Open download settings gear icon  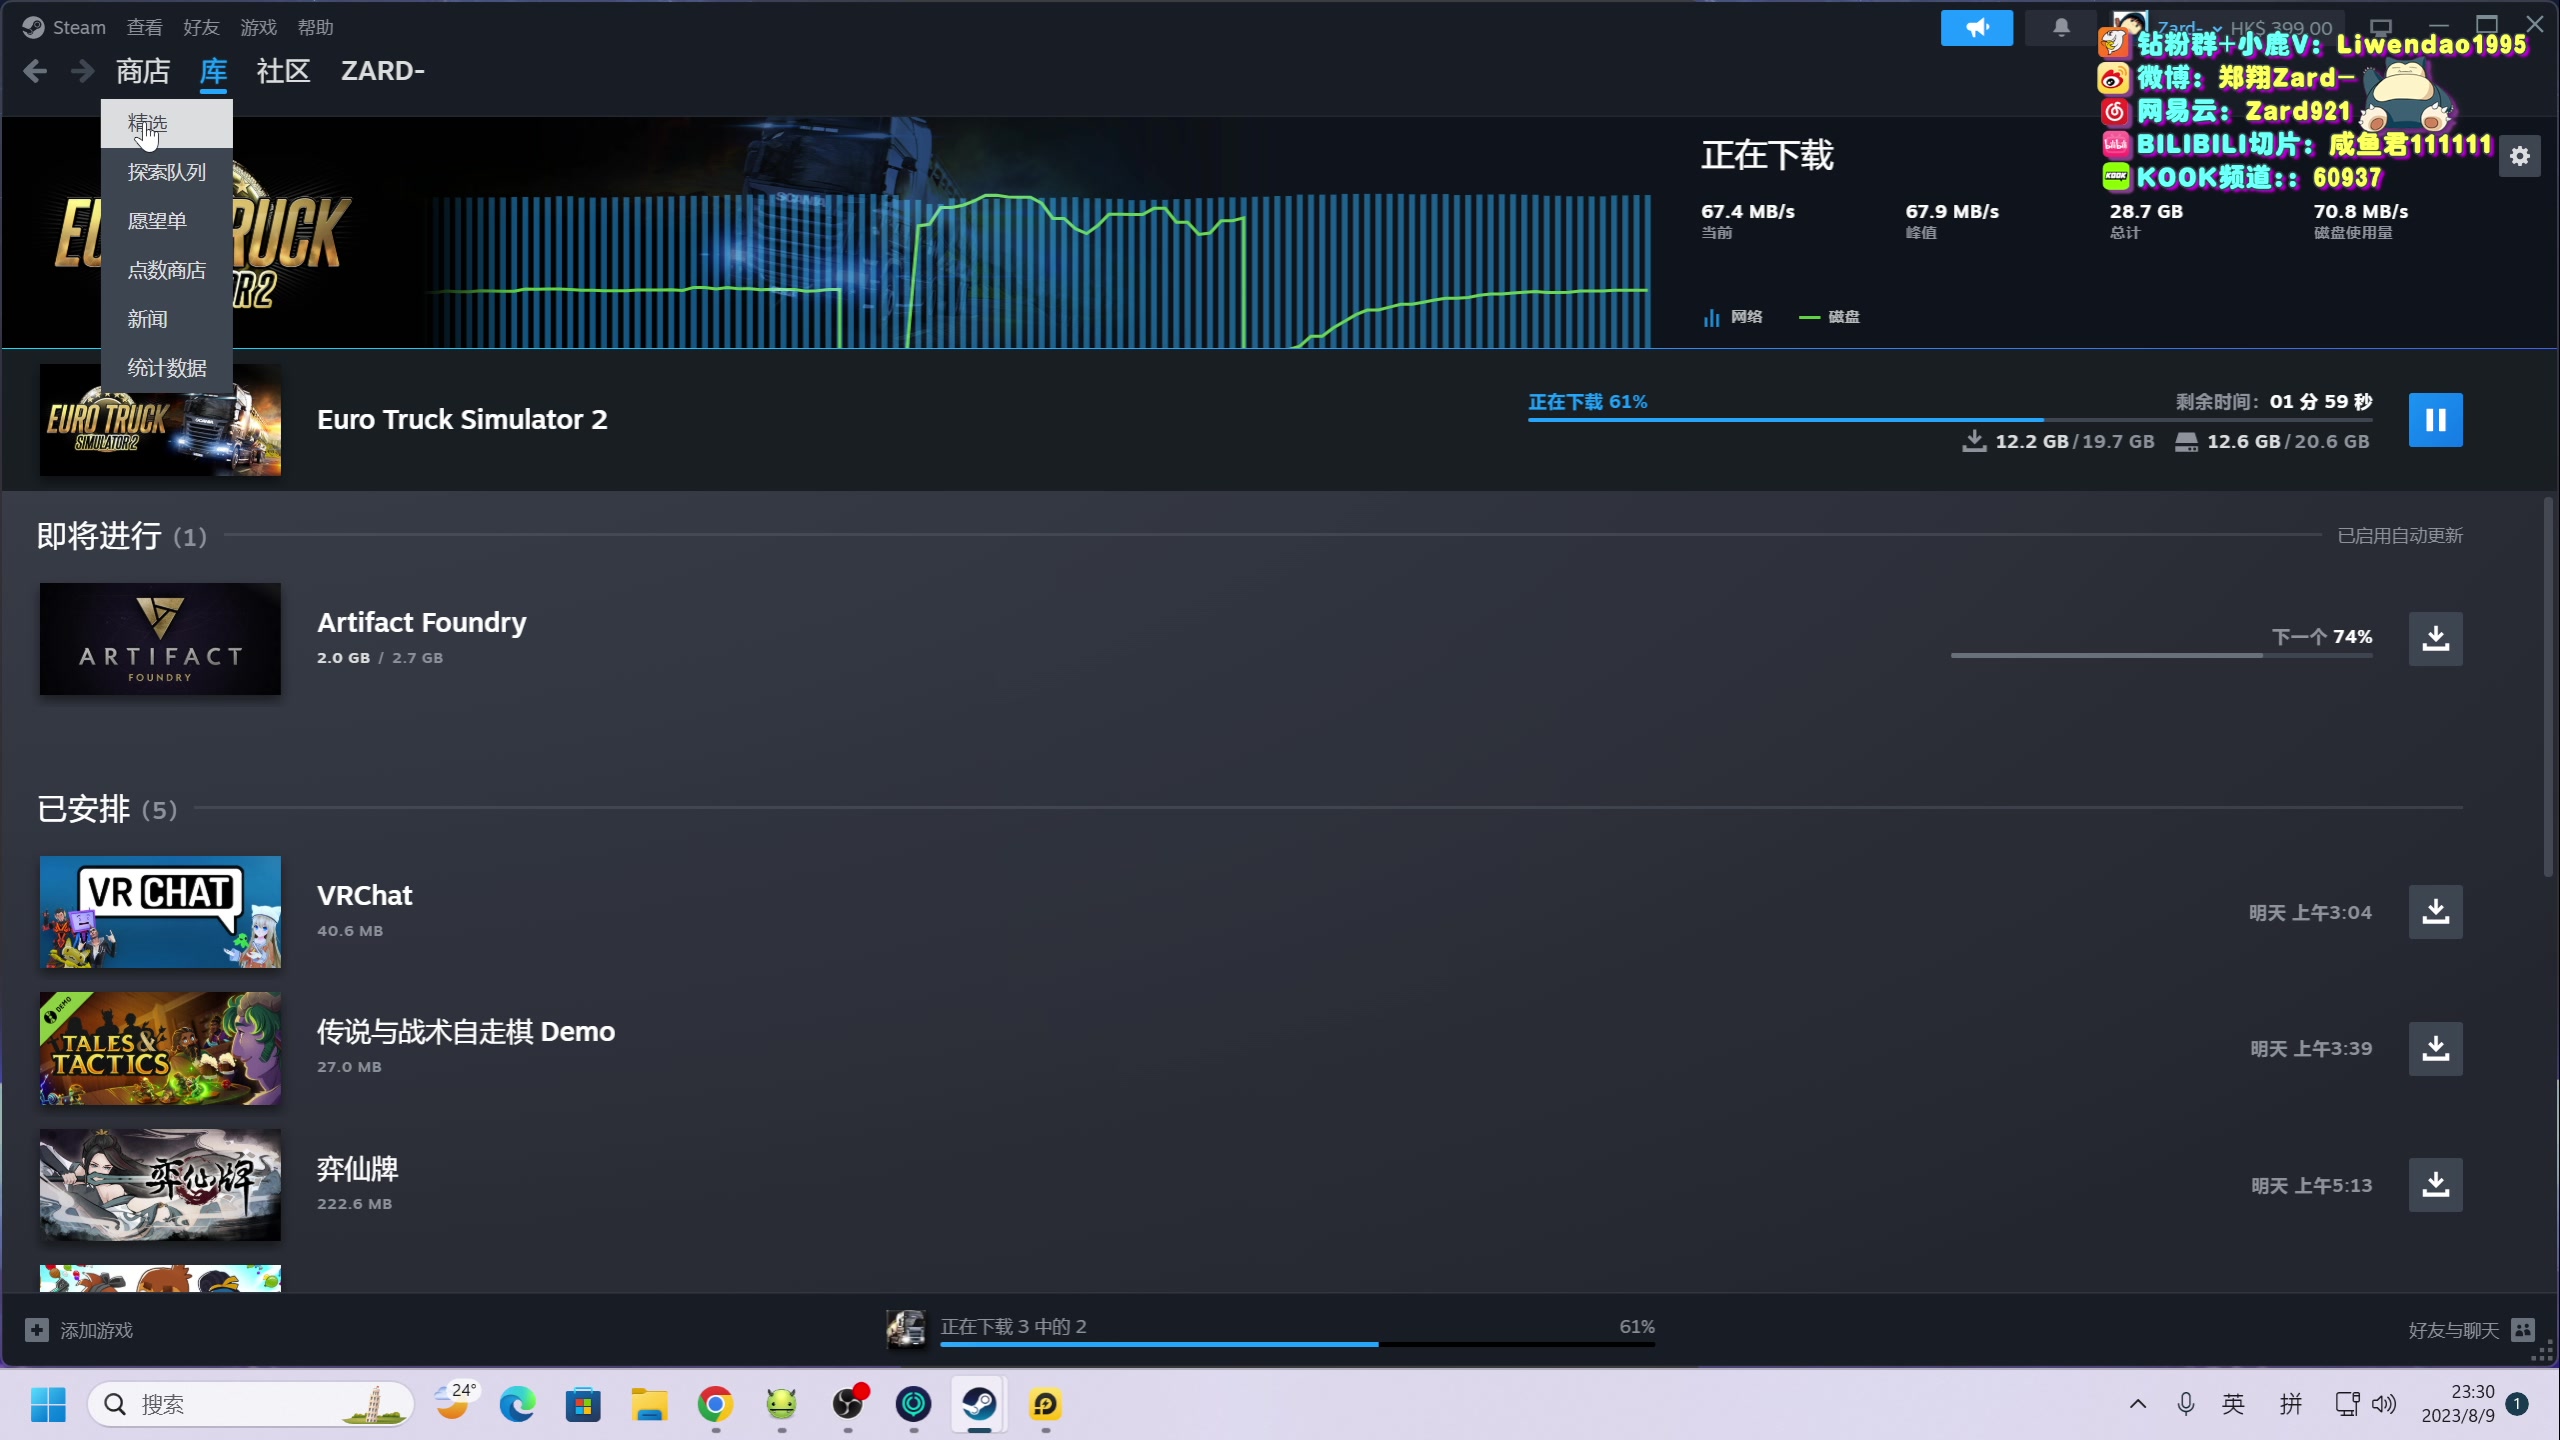[2519, 156]
